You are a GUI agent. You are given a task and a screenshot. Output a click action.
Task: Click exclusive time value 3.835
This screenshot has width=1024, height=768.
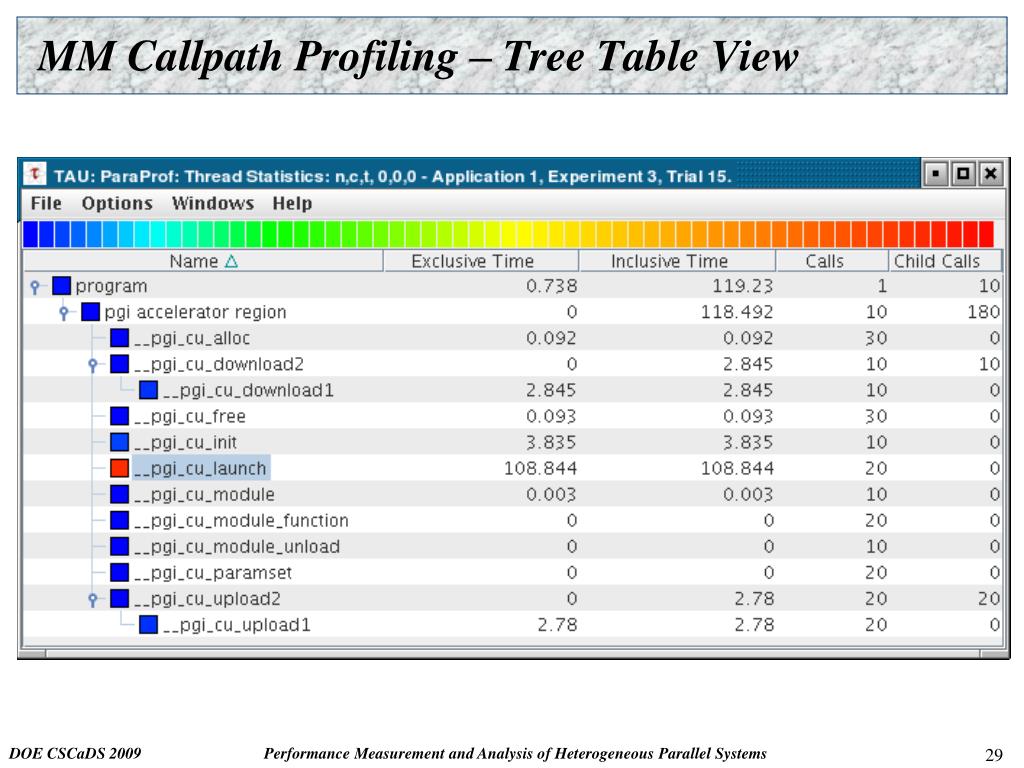[x=552, y=442]
